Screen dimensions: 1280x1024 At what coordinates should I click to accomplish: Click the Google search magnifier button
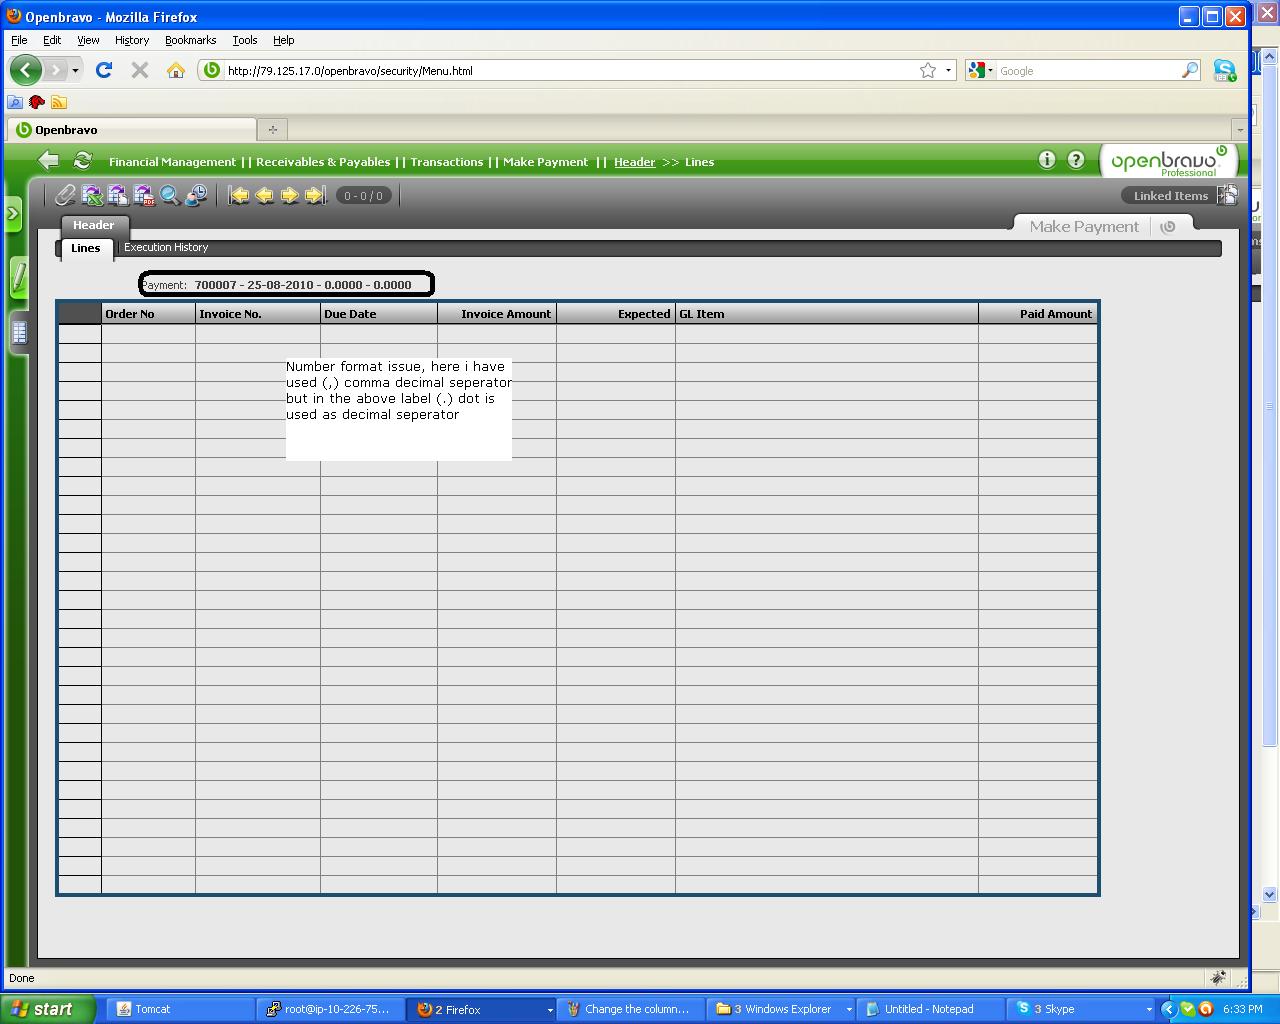(x=1190, y=70)
